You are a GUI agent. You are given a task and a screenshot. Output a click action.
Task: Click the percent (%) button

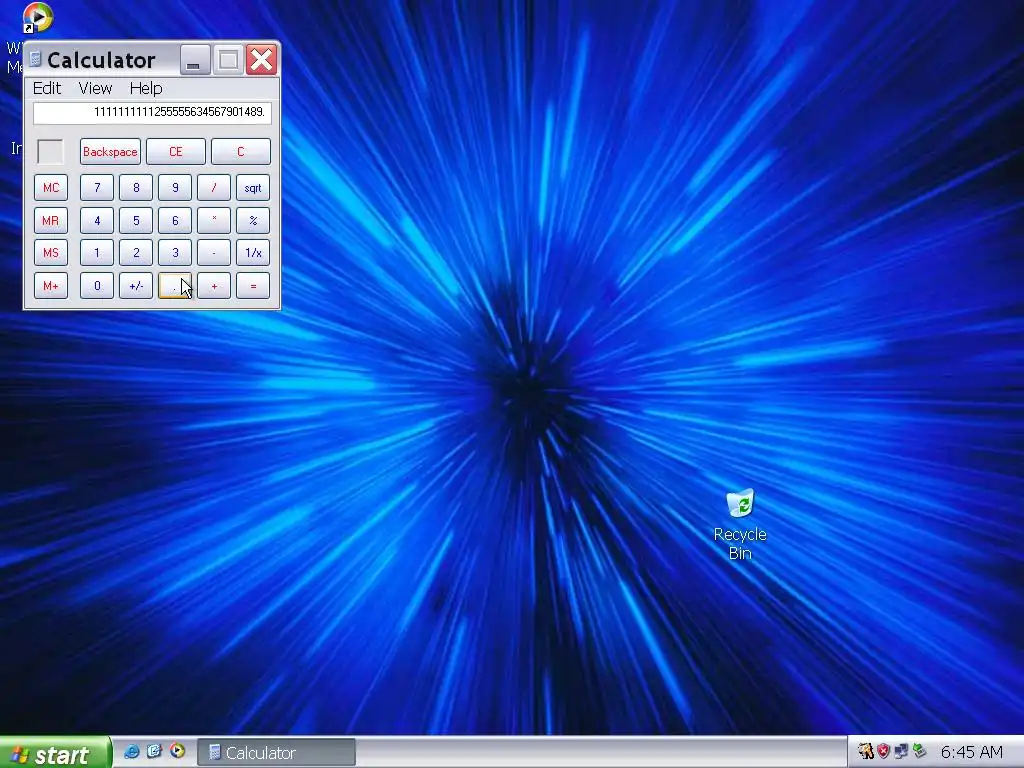click(x=253, y=221)
